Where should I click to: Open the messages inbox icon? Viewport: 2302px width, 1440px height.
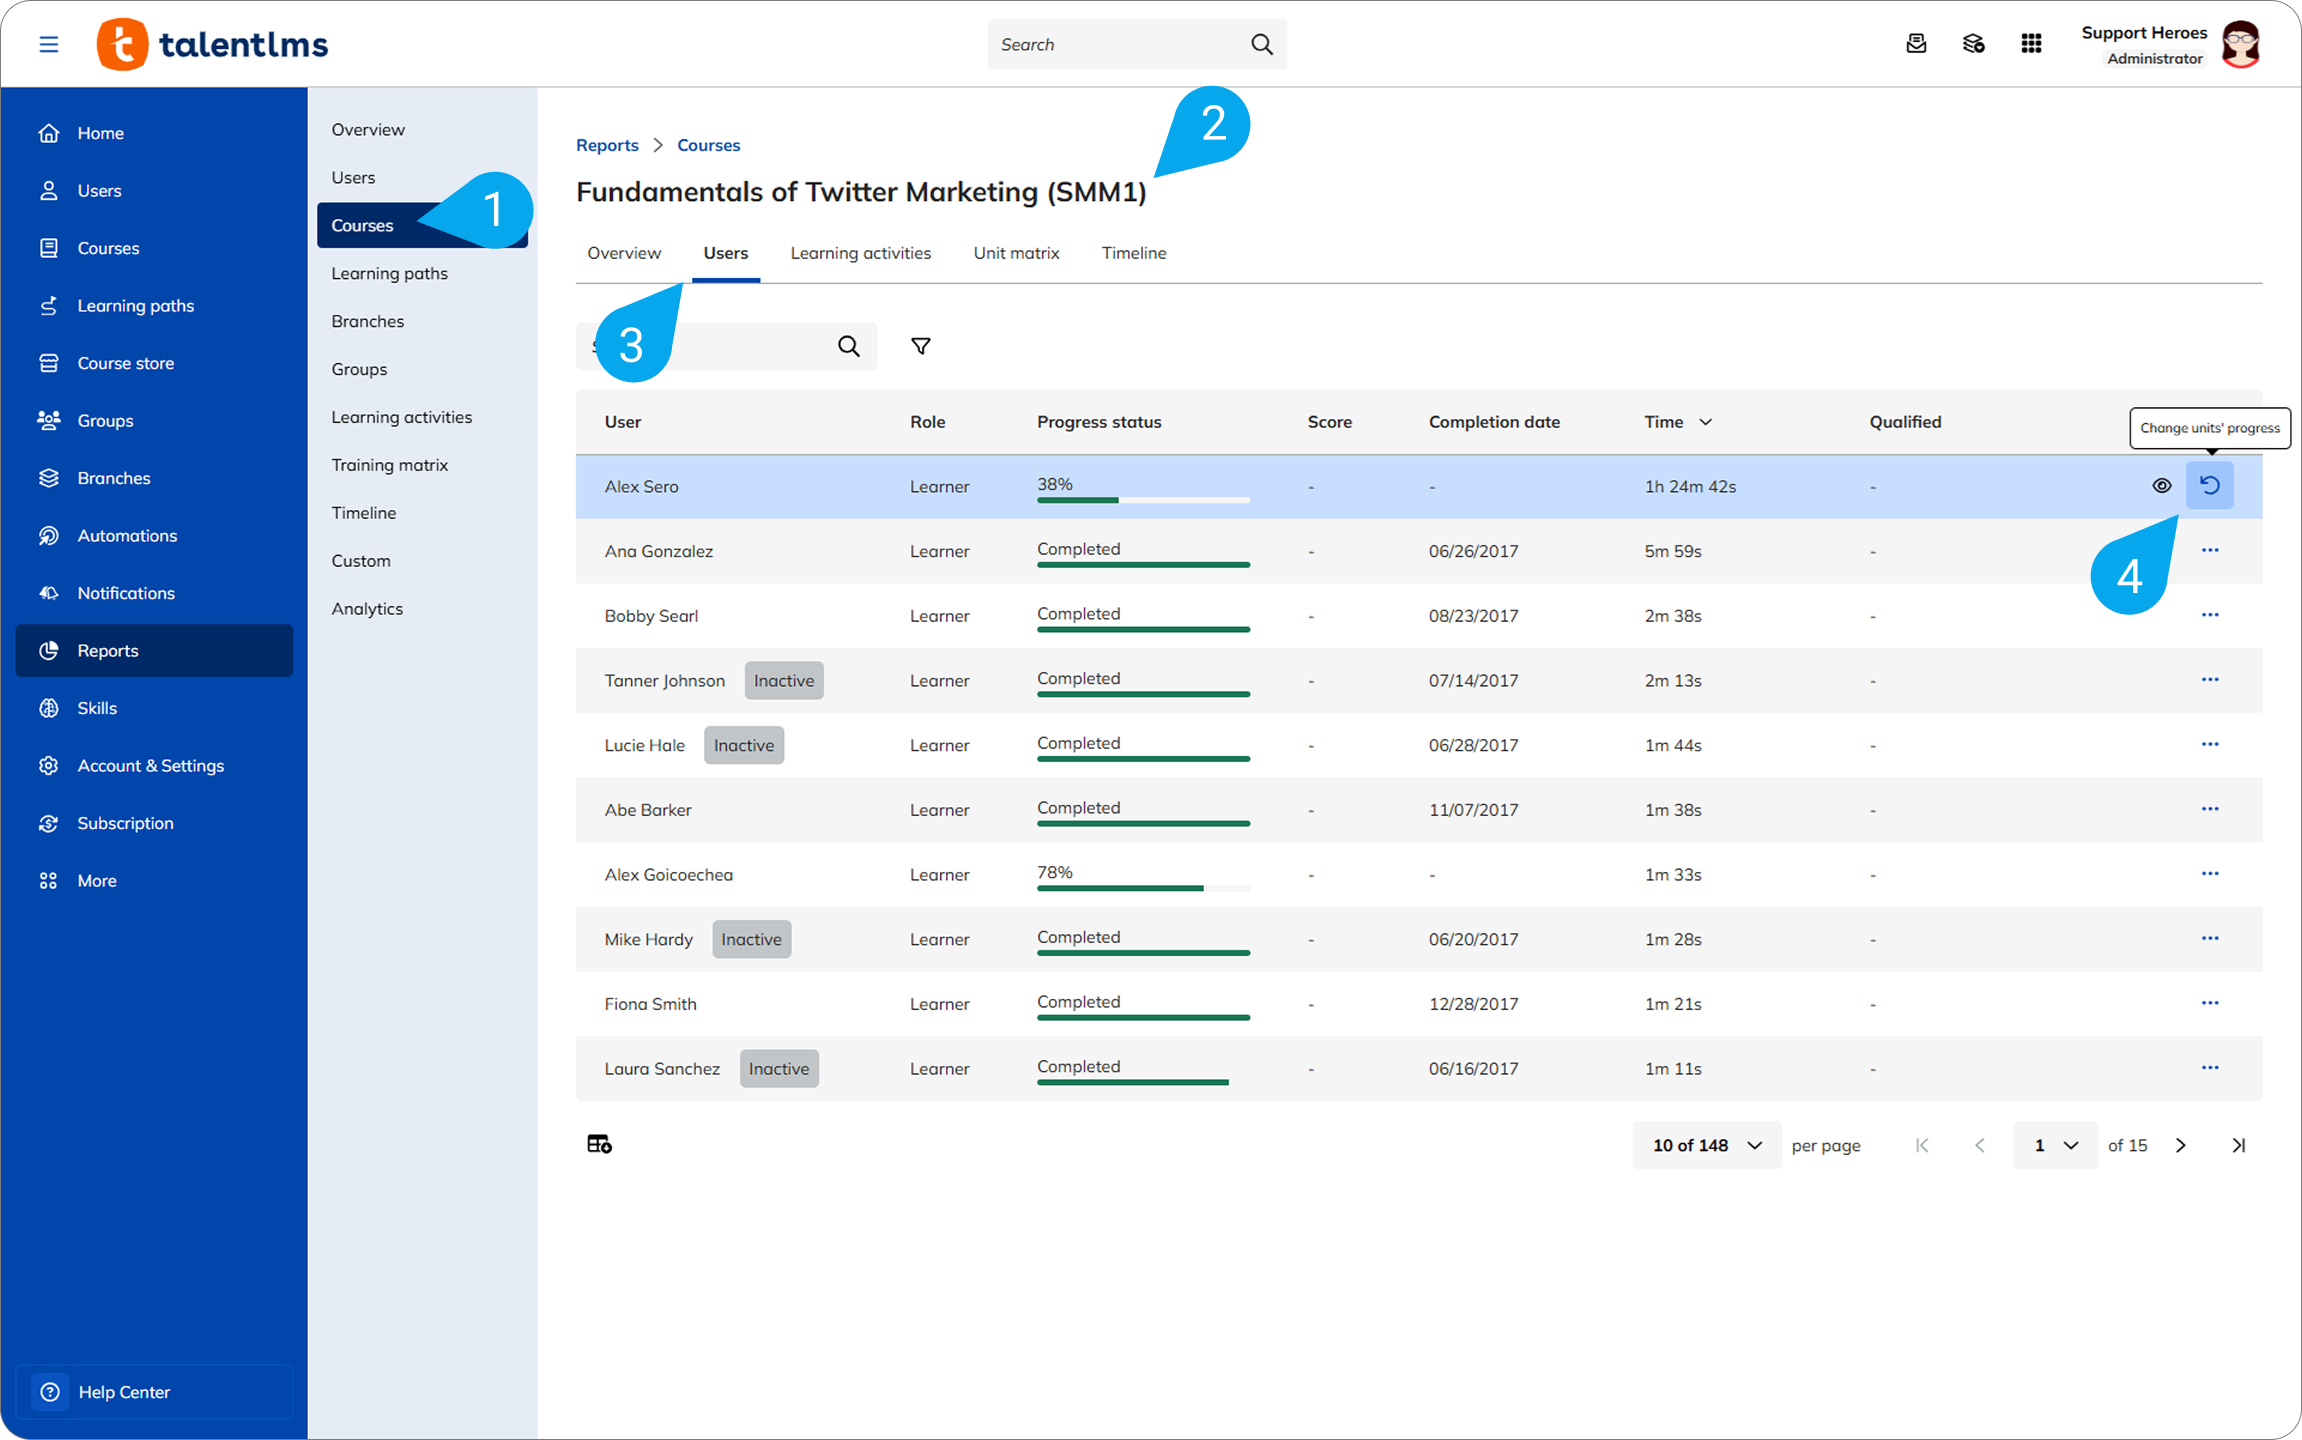pyautogui.click(x=1916, y=44)
